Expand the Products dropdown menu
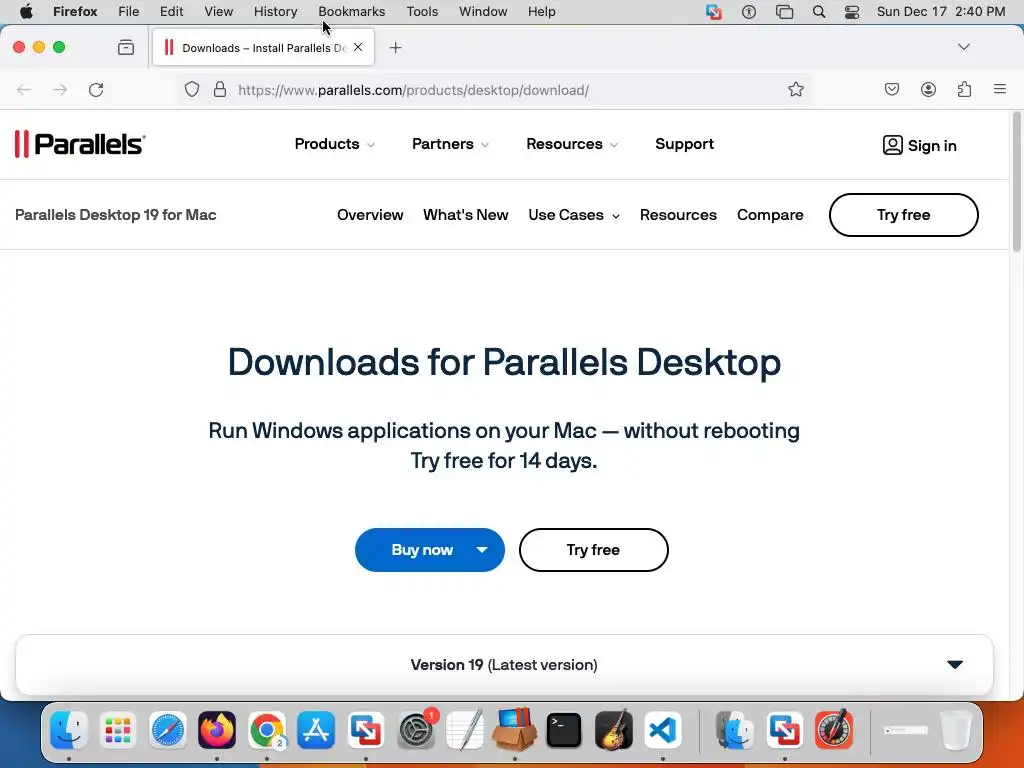Screen dimensions: 1024x768 tap(334, 144)
